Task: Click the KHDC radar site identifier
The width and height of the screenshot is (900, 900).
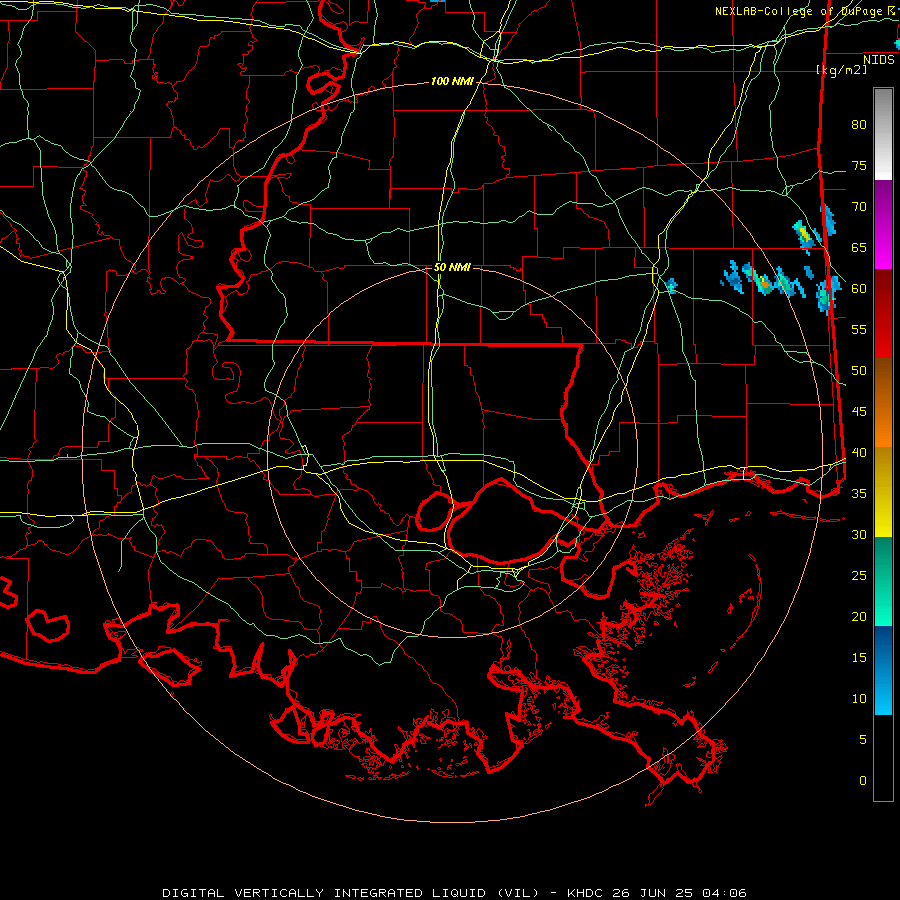Action: [588, 893]
